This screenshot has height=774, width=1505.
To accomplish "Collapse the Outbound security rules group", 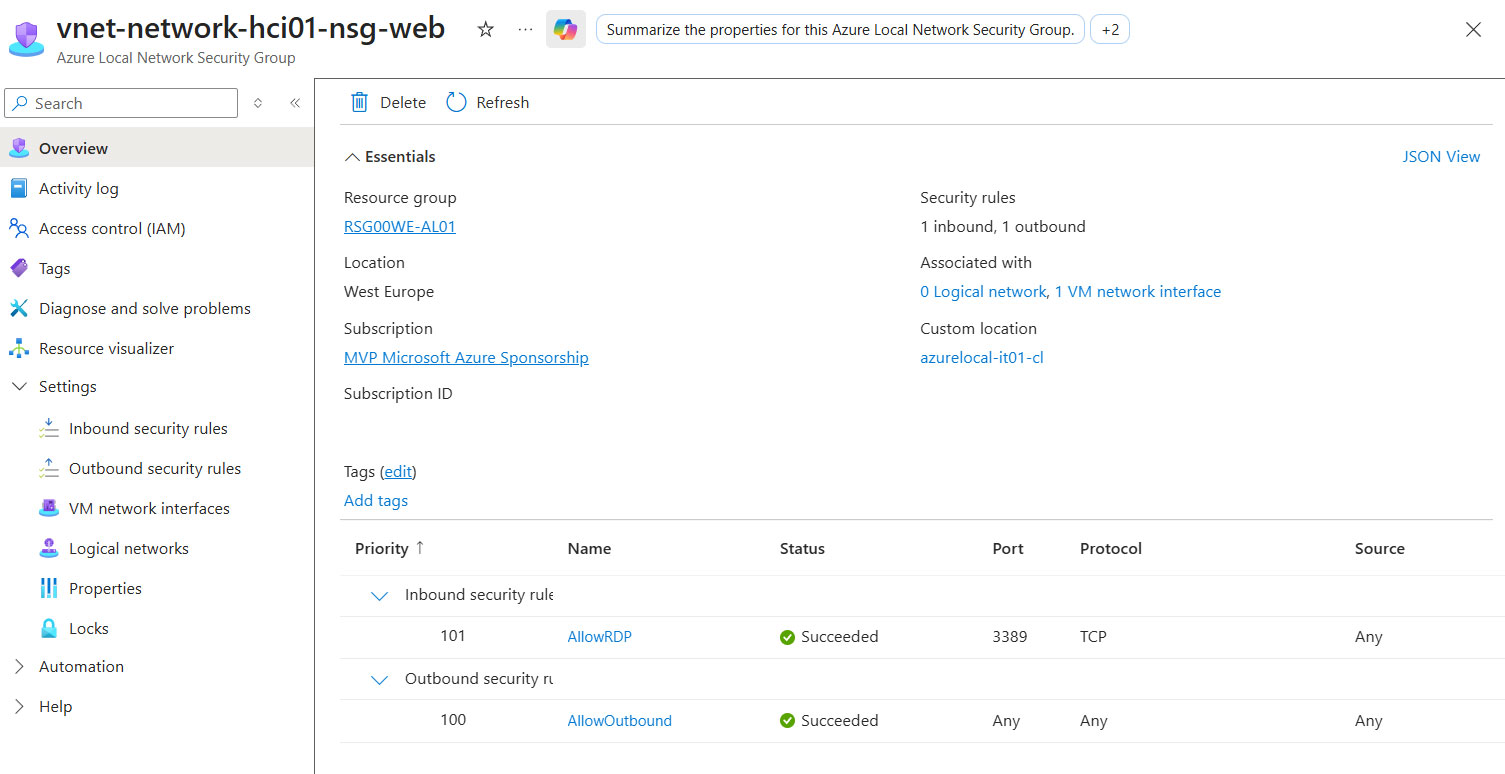I will coord(379,680).
